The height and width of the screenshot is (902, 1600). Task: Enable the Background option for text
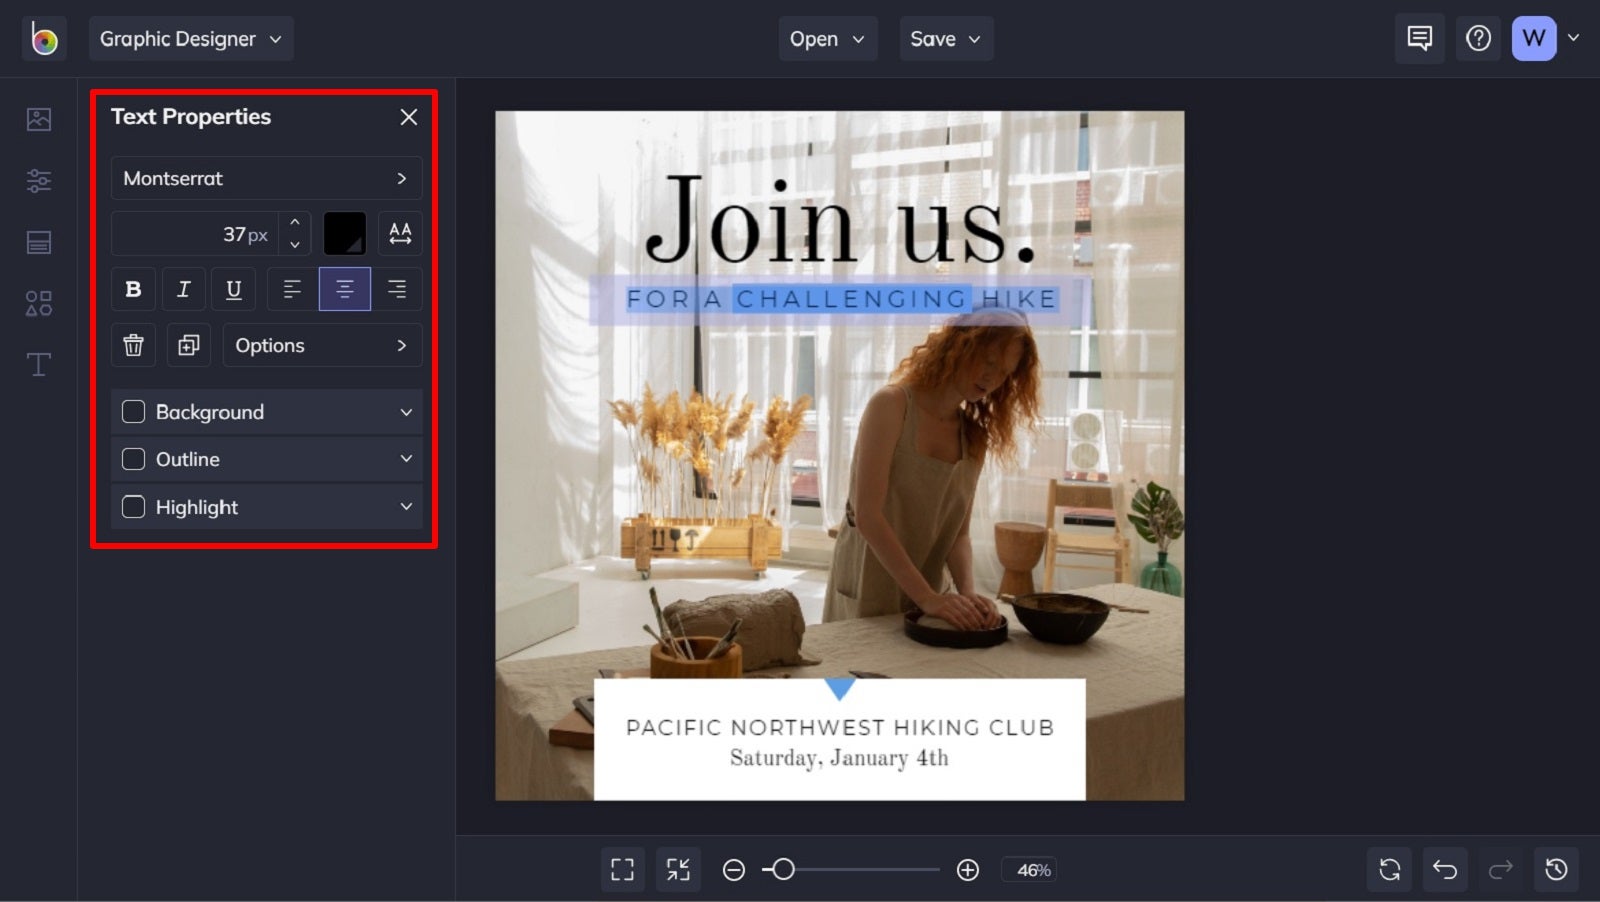(133, 411)
